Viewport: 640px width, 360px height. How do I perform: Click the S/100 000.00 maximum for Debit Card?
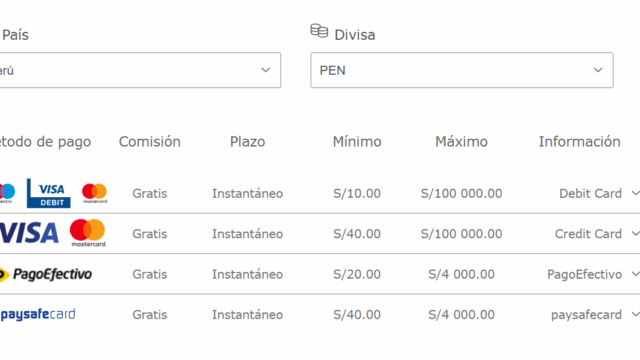coord(461,193)
